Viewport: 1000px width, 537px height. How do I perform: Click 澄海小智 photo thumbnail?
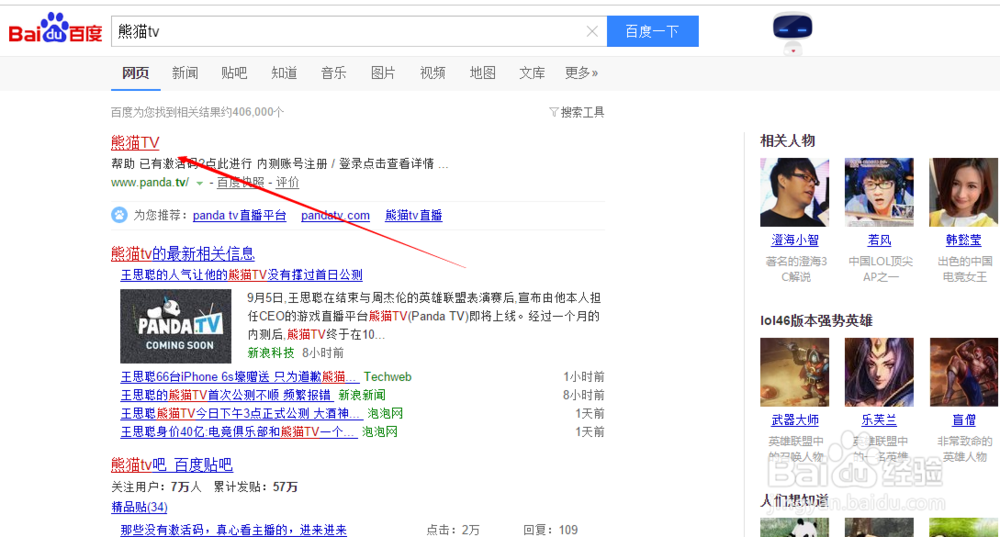tap(795, 193)
